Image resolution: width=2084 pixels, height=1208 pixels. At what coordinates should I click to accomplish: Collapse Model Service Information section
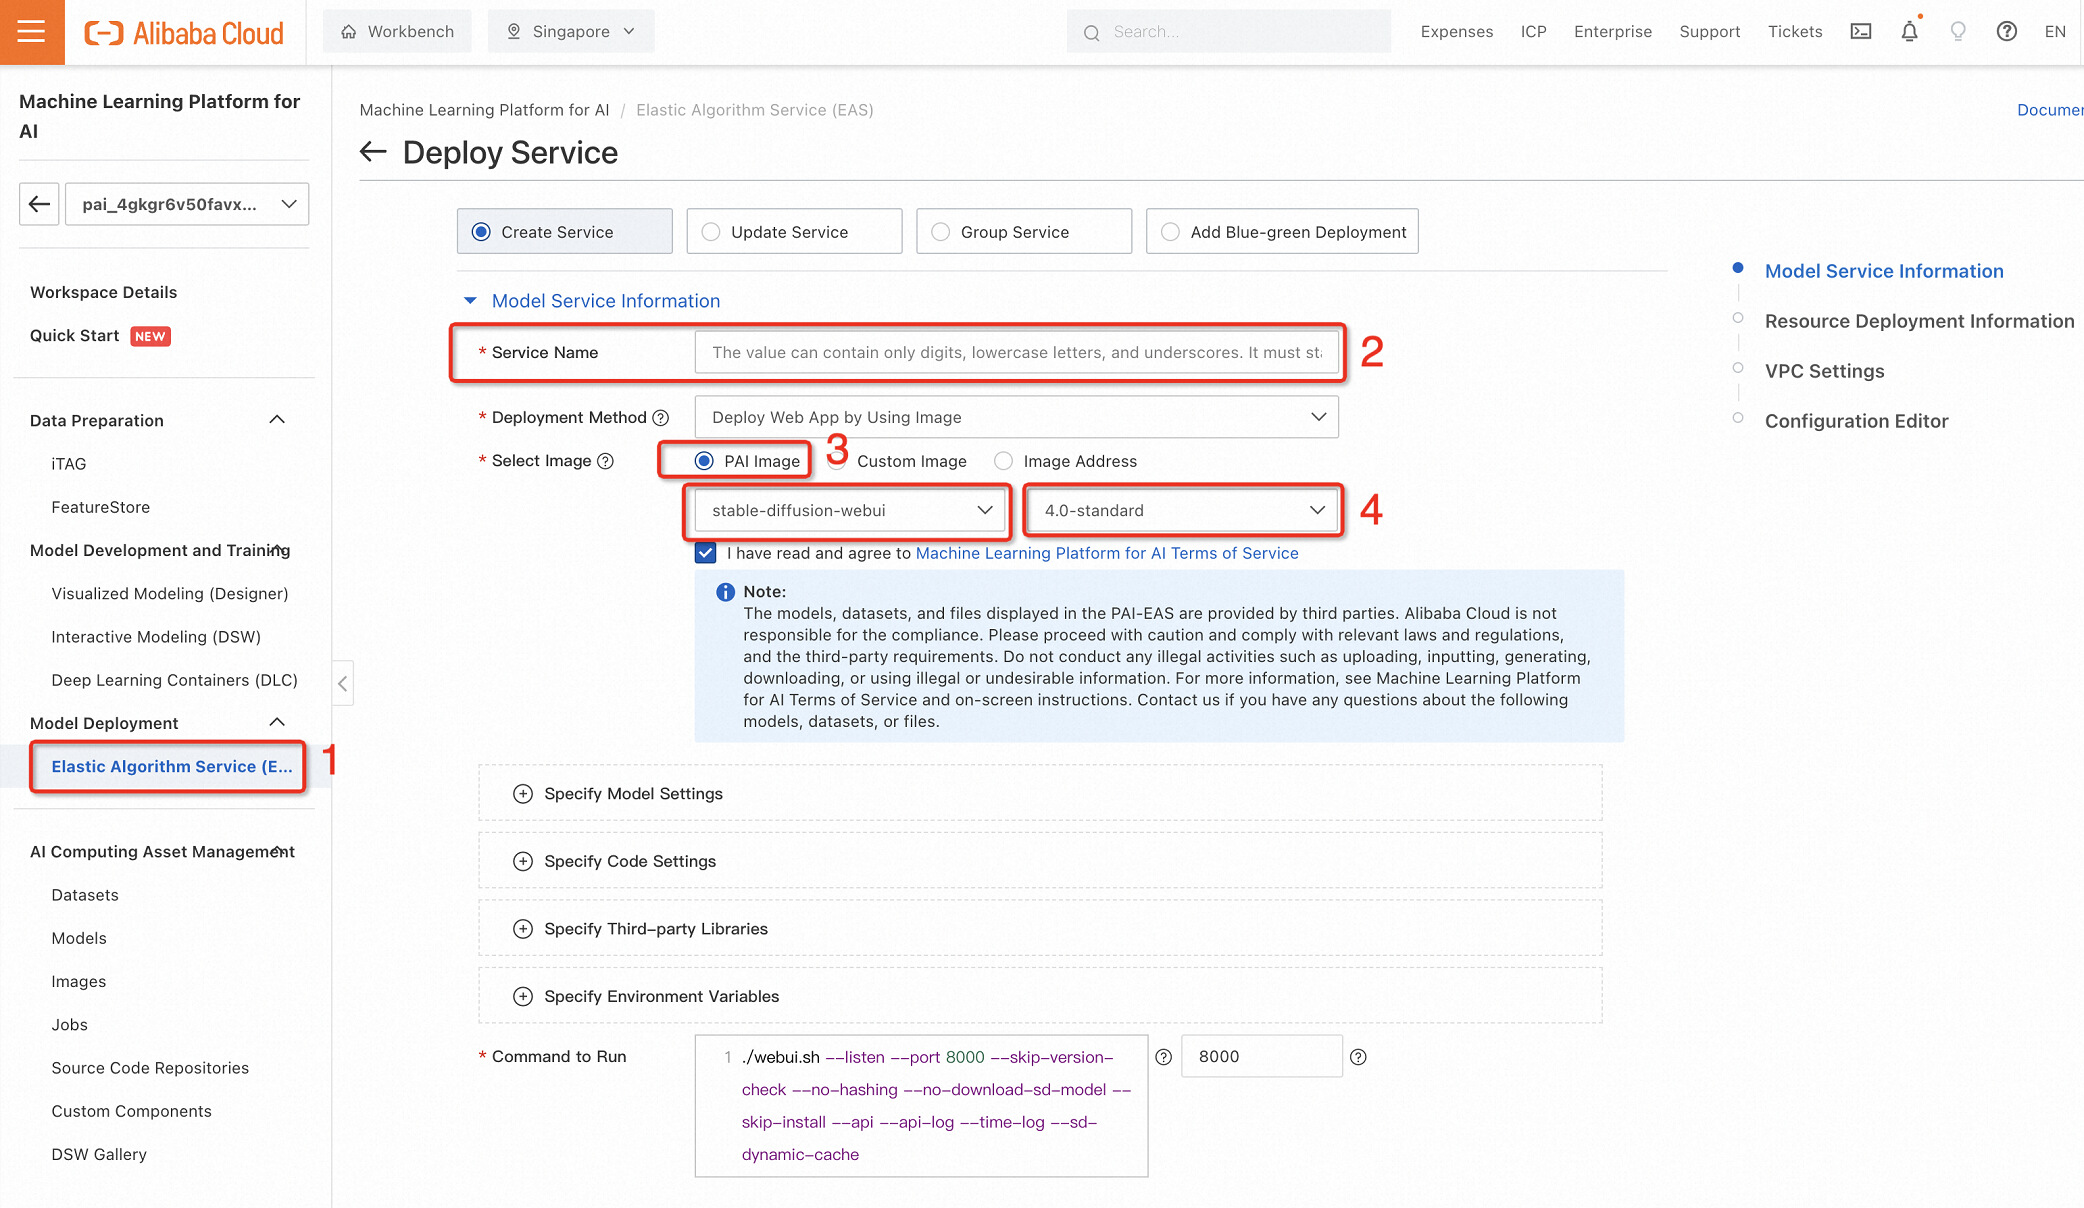[x=470, y=301]
